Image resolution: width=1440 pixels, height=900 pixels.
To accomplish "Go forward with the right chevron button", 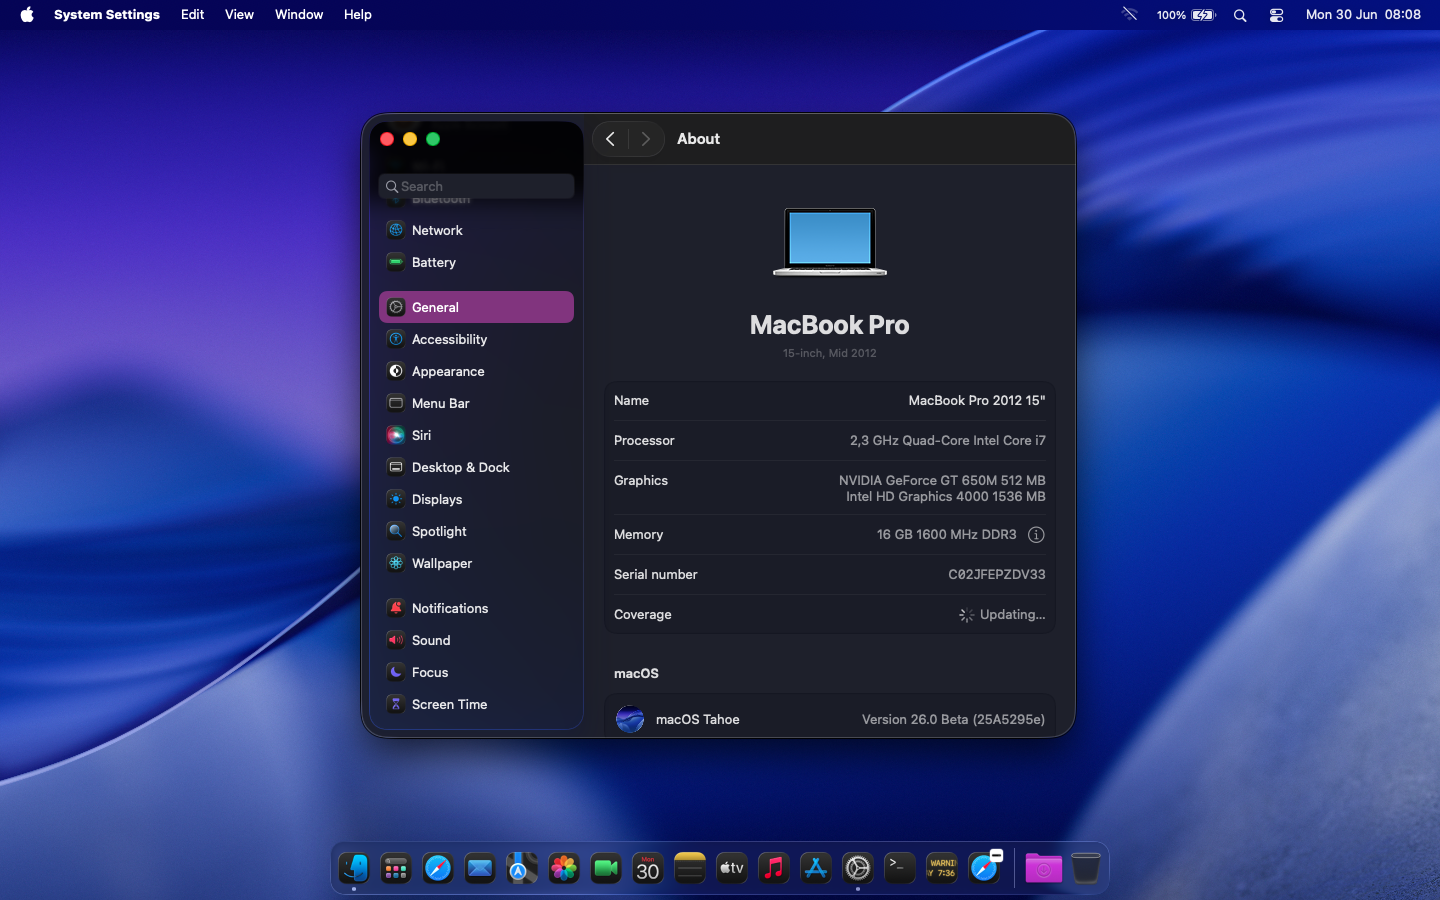I will (x=646, y=139).
